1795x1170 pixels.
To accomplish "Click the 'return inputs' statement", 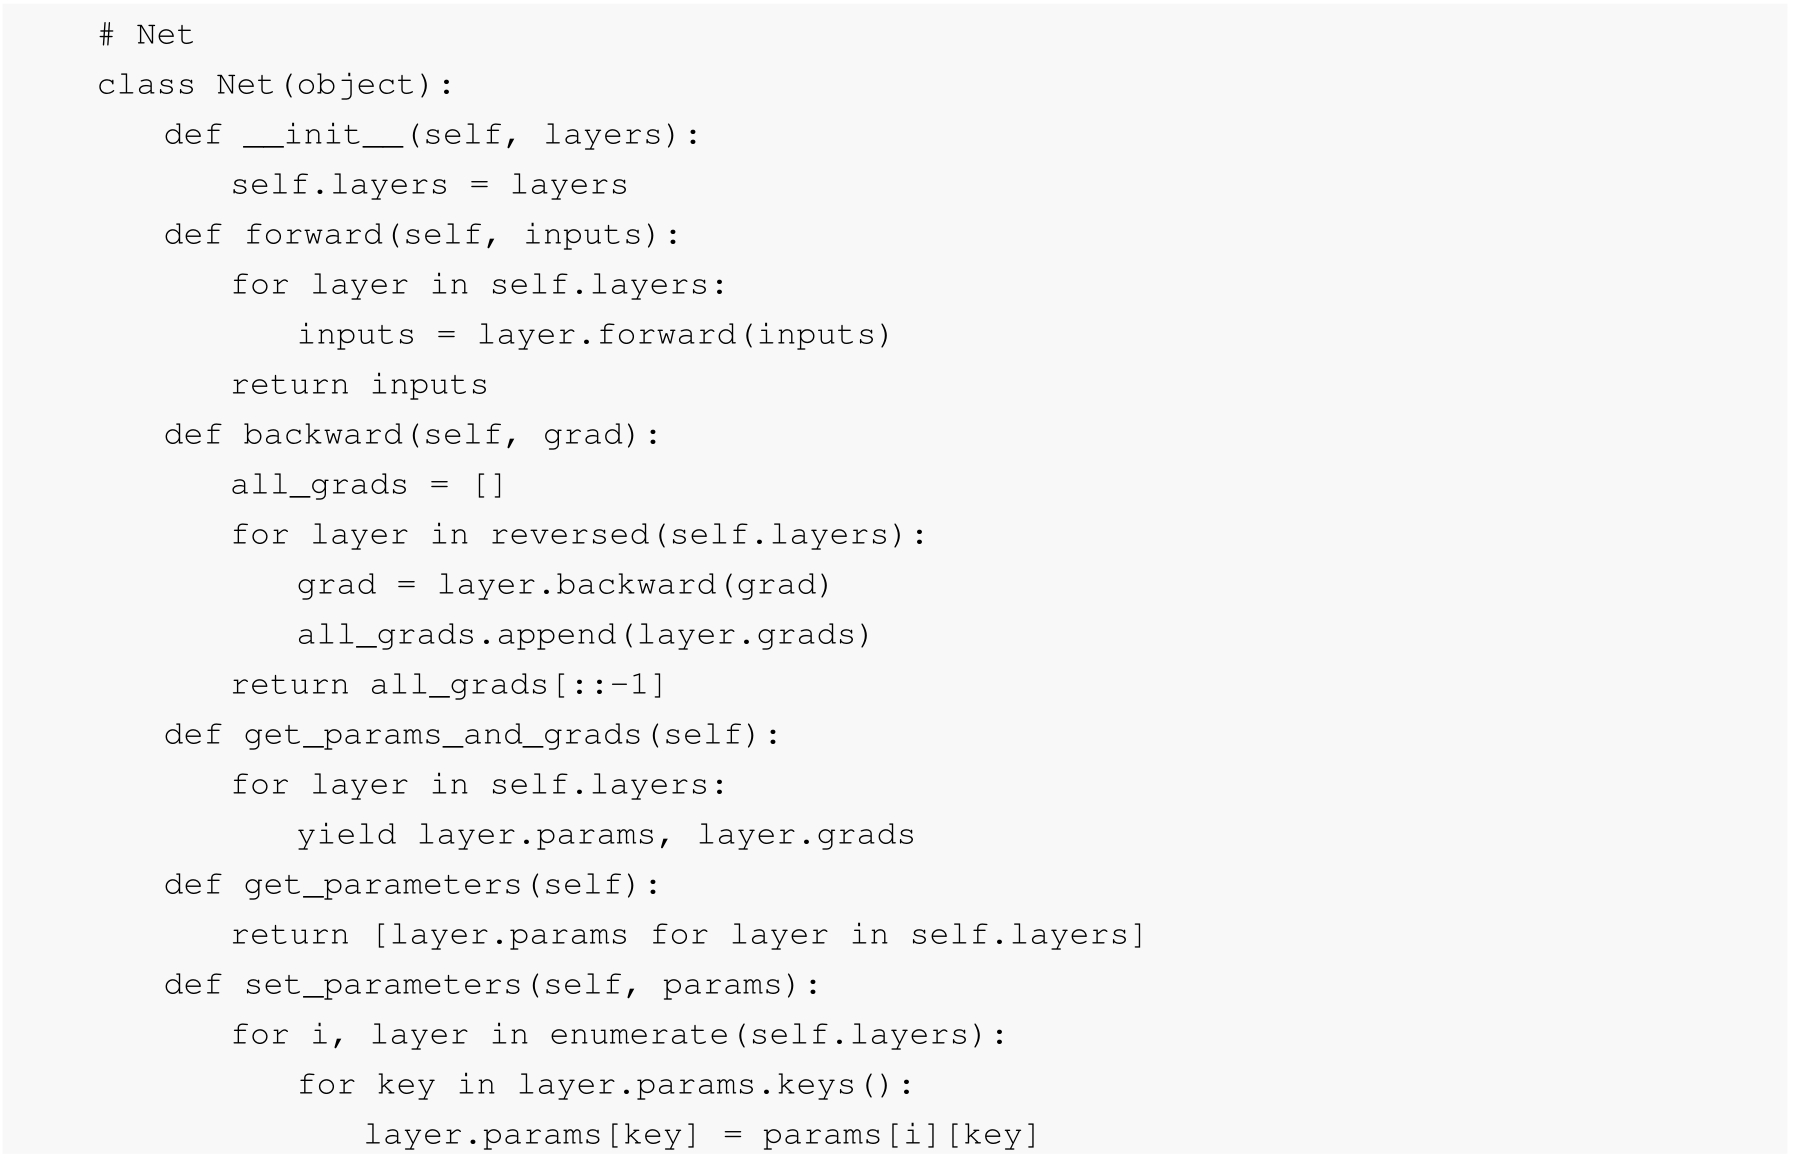I will click(359, 385).
